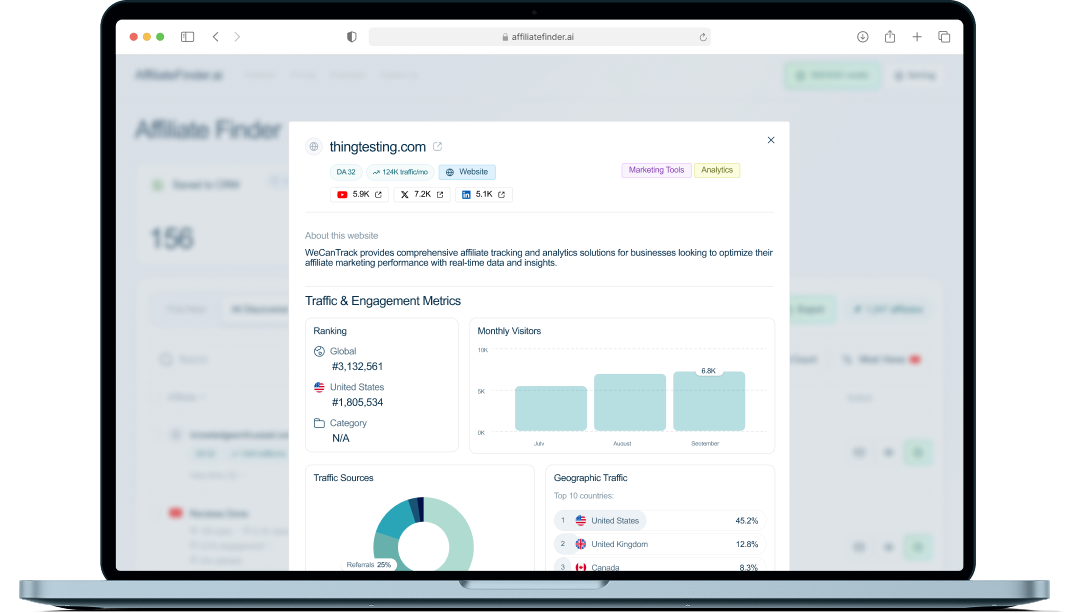
Task: Click the blurred AffiliateFinder.ai logo in background
Action: coord(179,75)
